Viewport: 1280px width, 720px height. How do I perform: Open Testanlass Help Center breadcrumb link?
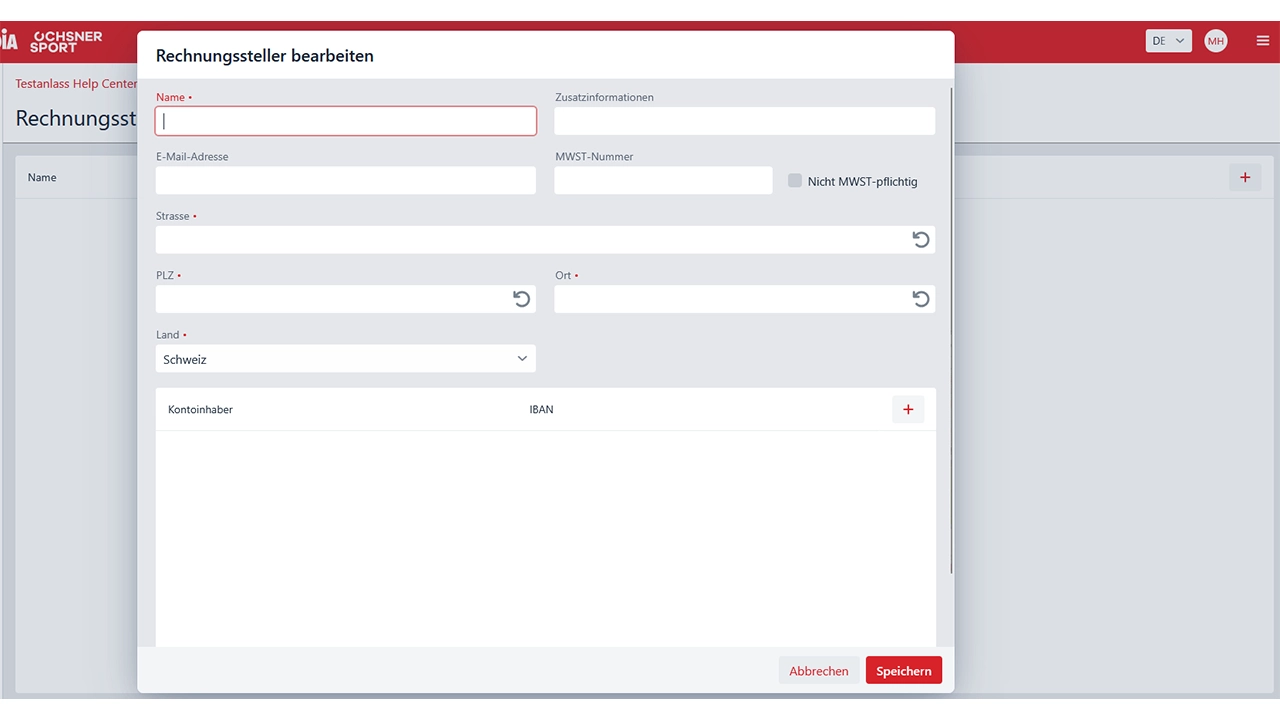click(76, 84)
